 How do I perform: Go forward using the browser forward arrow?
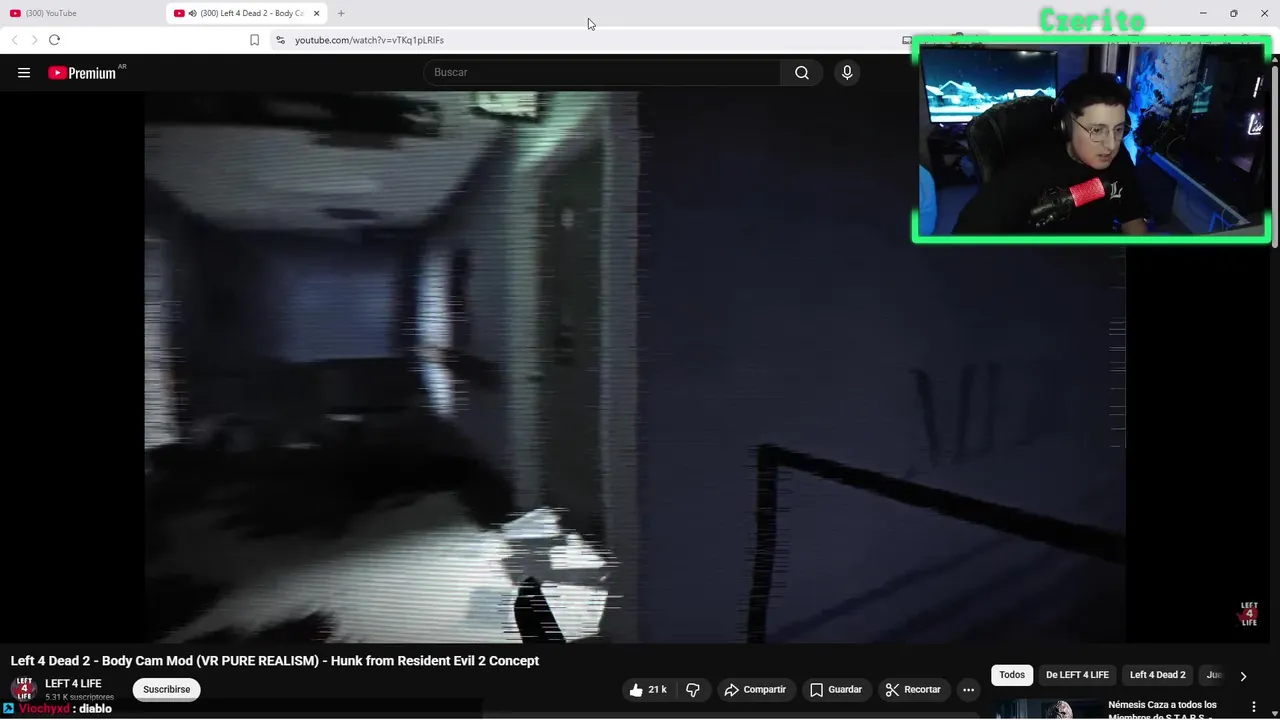click(x=34, y=40)
